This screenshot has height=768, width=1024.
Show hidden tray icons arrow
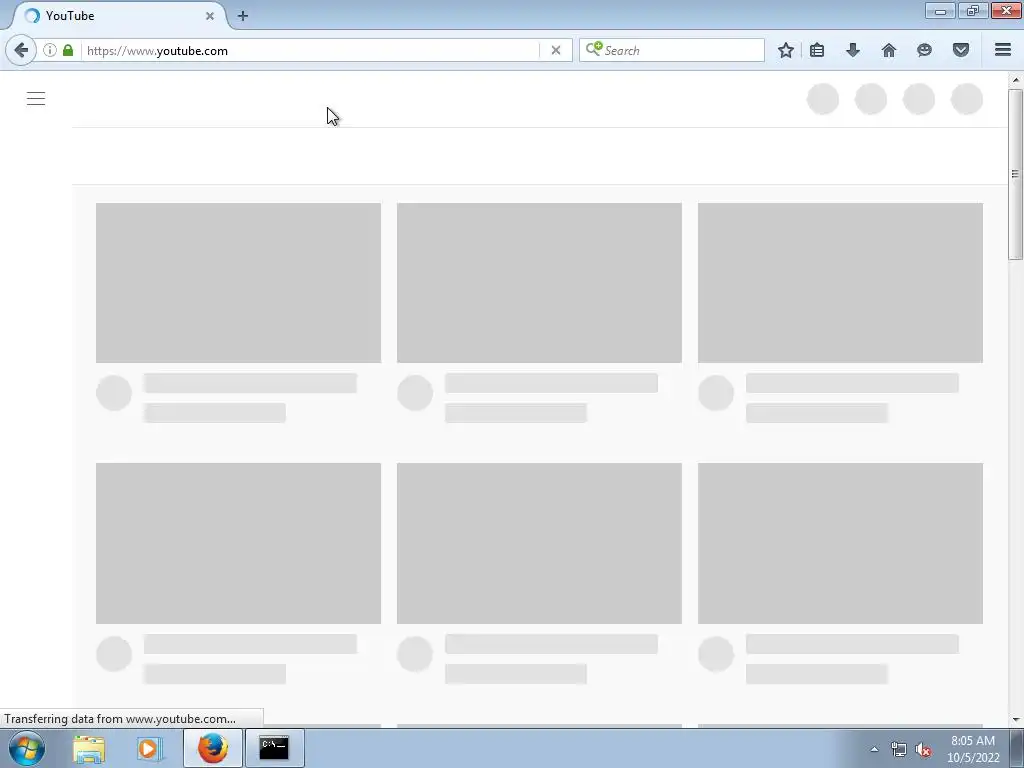(874, 749)
